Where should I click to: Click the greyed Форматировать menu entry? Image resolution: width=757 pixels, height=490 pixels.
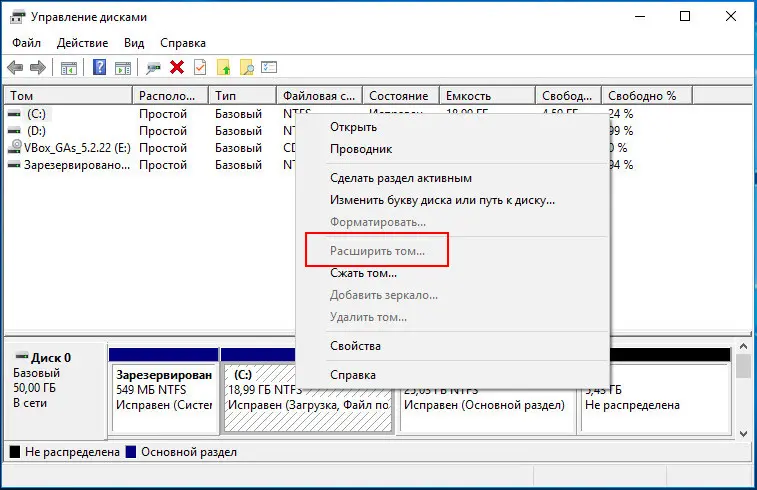point(452,222)
